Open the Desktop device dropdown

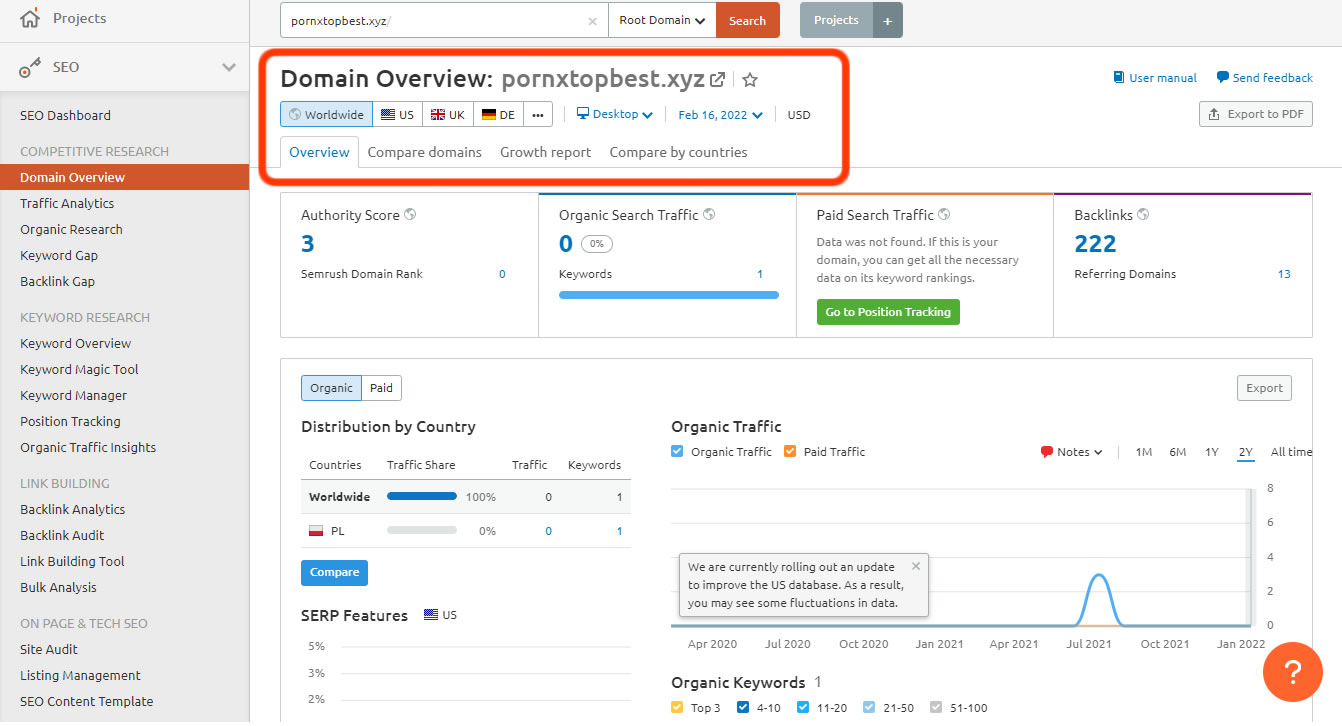tap(615, 114)
